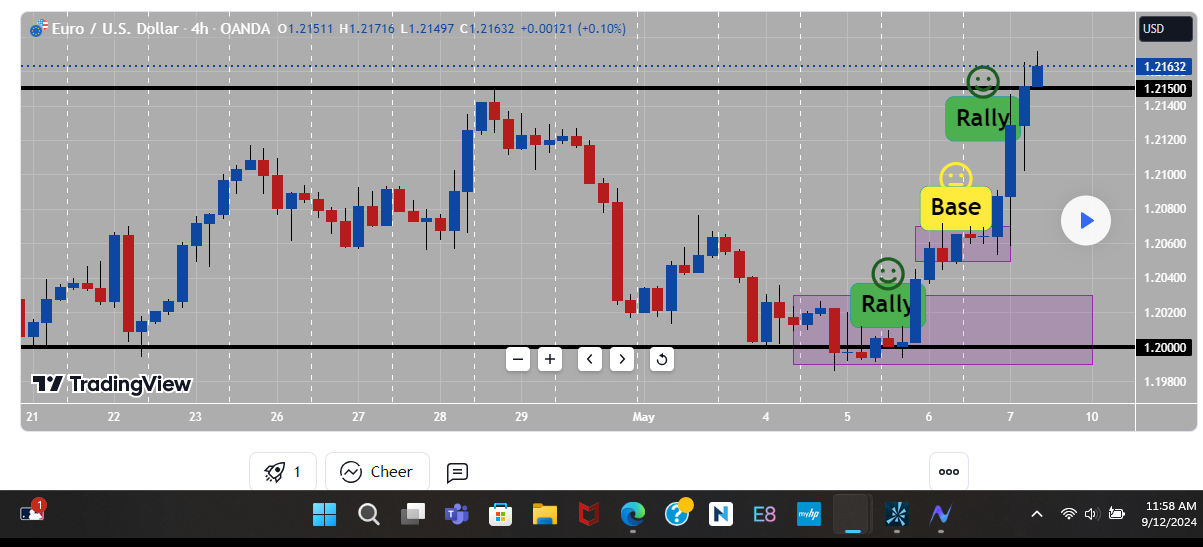Boost the idea with rocket button
Image resolution: width=1203 pixels, height=547 pixels.
tap(283, 472)
